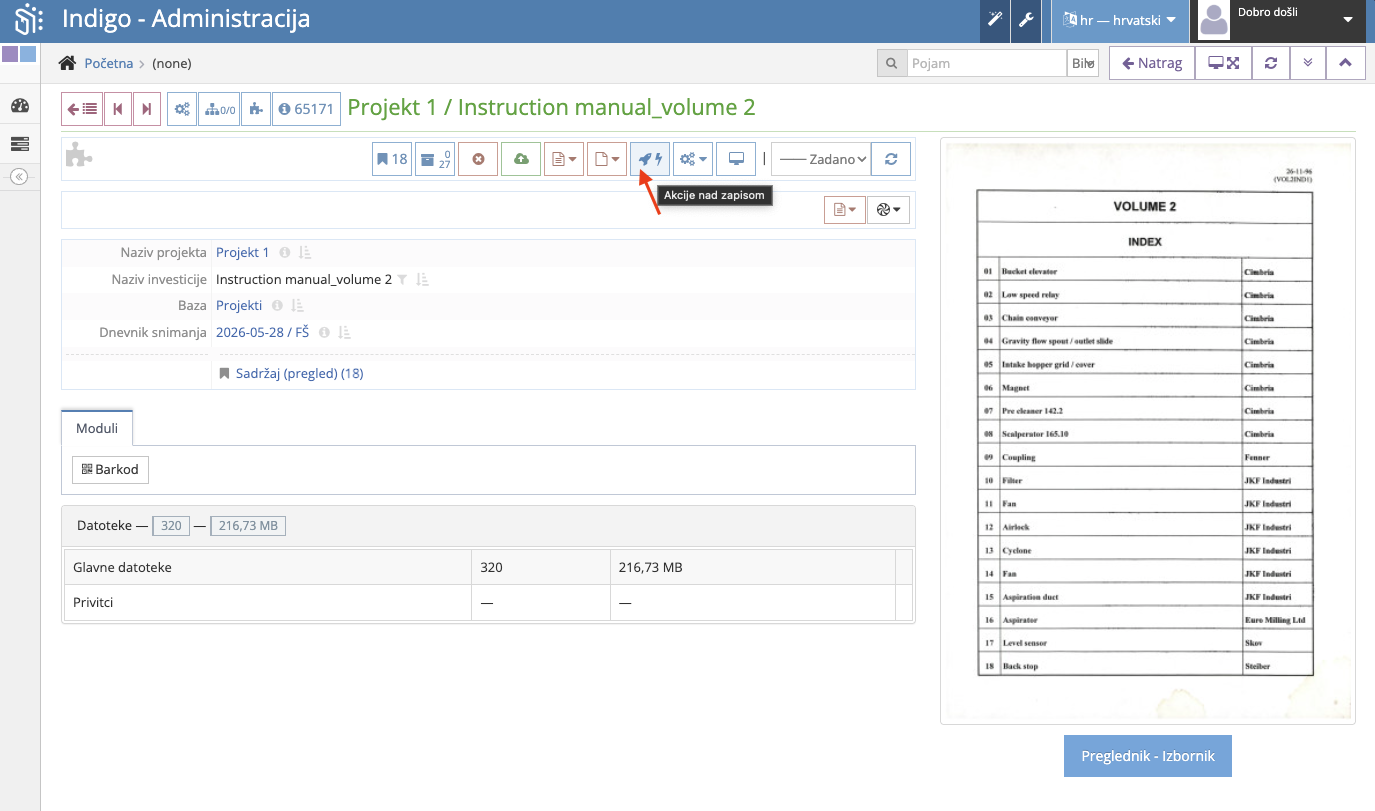Click the back-to-list arrow button
This screenshot has height=811, width=1375.
click(82, 109)
